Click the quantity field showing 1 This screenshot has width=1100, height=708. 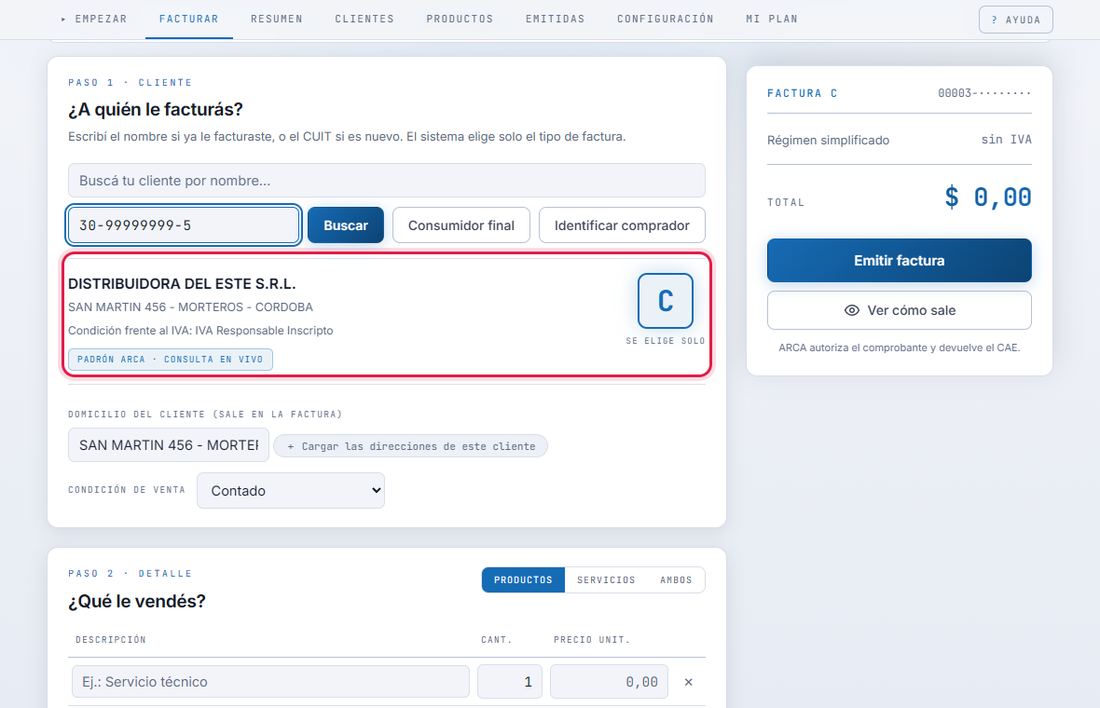(510, 681)
